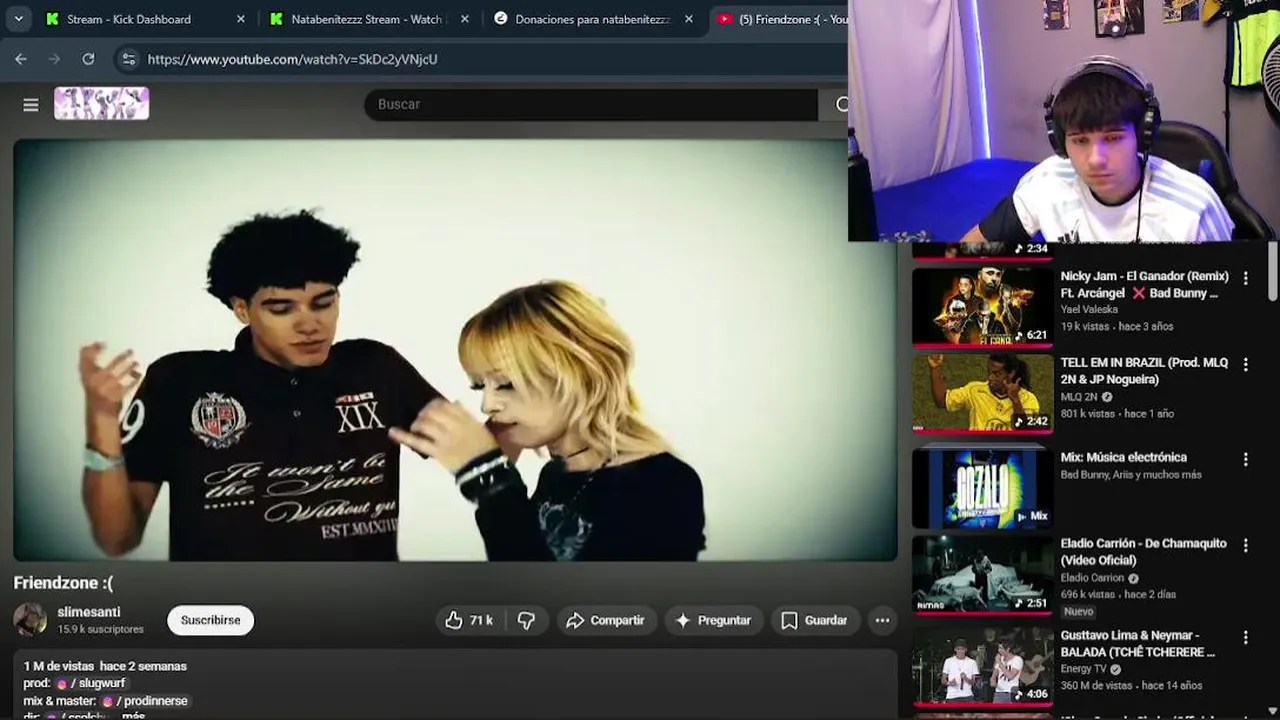The image size is (1280, 720).
Task: Open options menu for Nicky Jam video
Action: coord(1245,278)
